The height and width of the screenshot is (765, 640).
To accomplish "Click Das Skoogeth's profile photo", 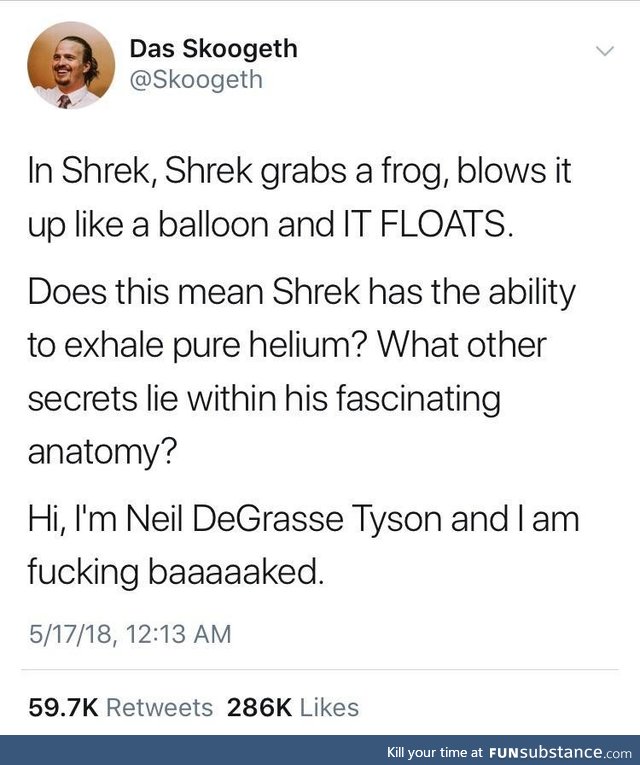I will click(69, 65).
